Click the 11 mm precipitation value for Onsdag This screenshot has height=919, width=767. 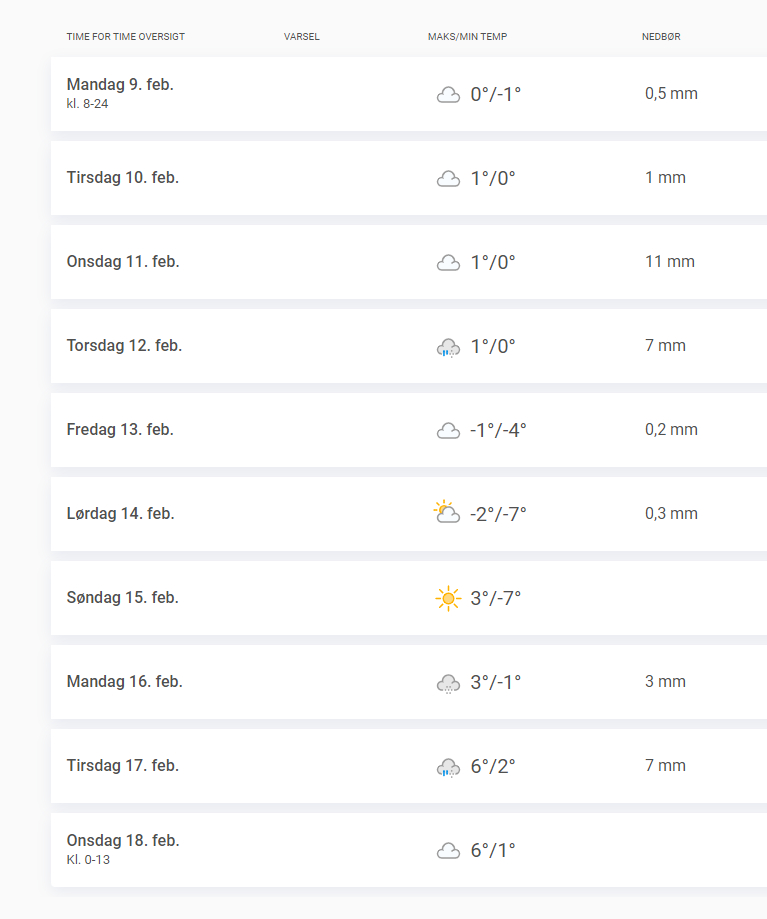tap(670, 262)
